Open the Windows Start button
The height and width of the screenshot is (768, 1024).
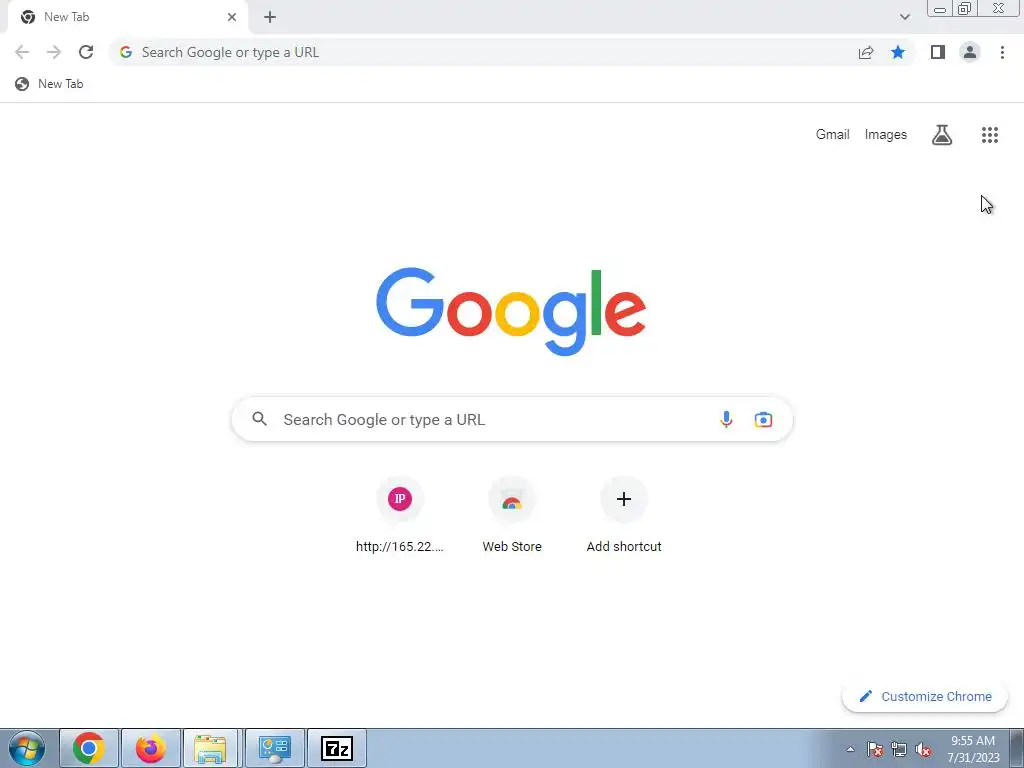(x=27, y=748)
